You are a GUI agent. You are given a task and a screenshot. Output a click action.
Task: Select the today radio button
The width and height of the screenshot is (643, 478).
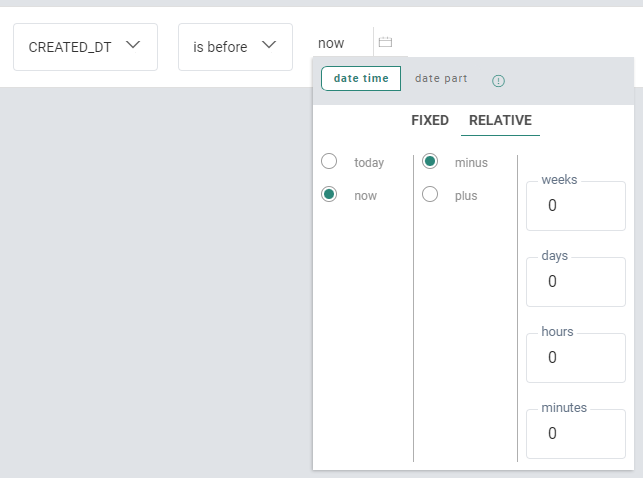click(329, 162)
